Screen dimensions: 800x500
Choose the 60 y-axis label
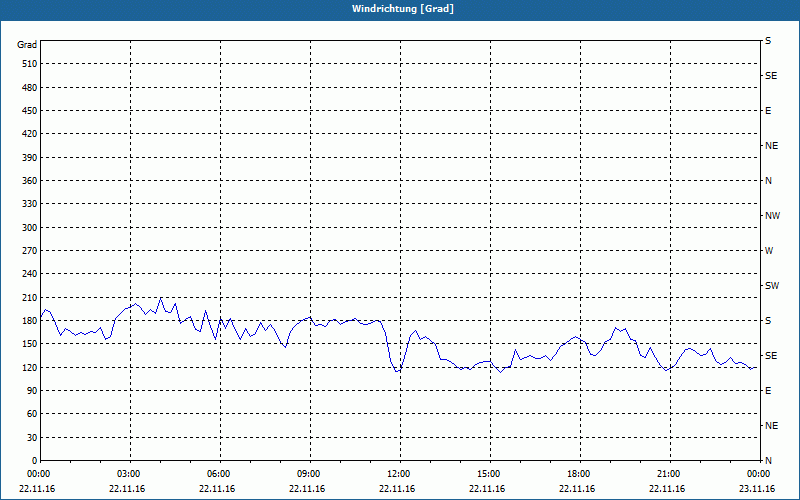[32, 414]
